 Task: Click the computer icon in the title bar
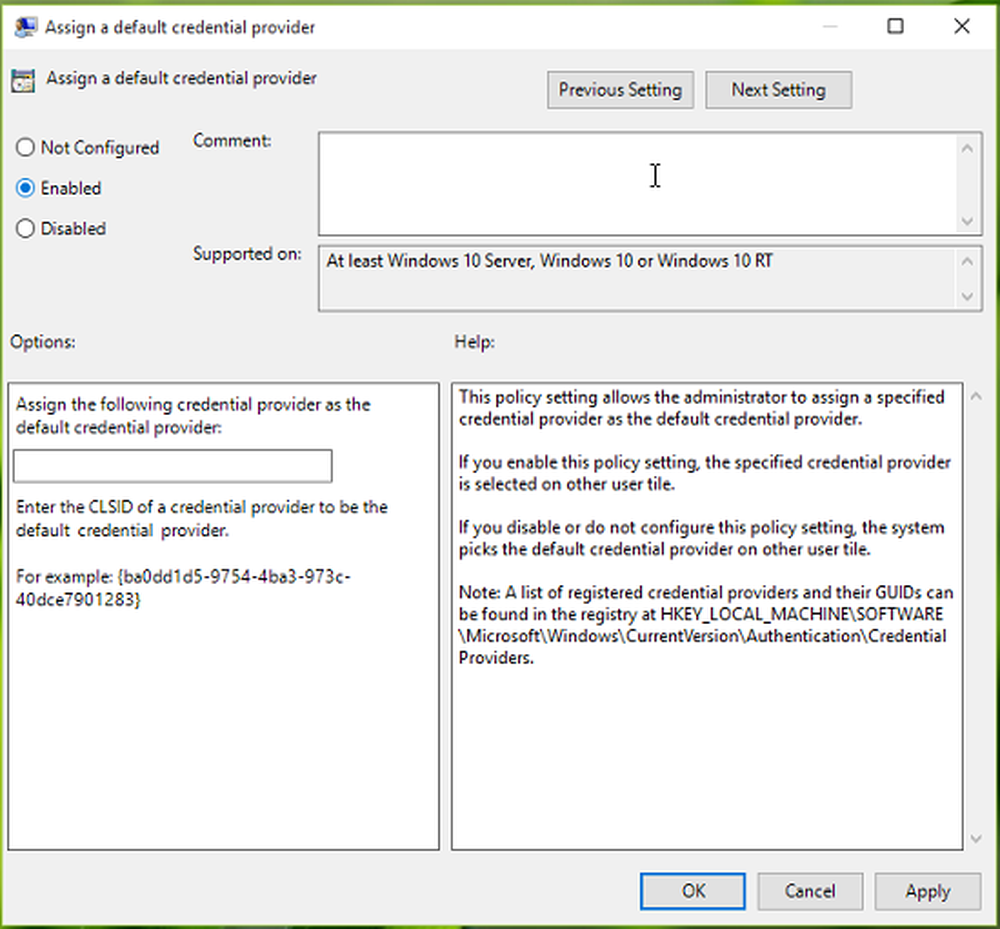coord(25,27)
